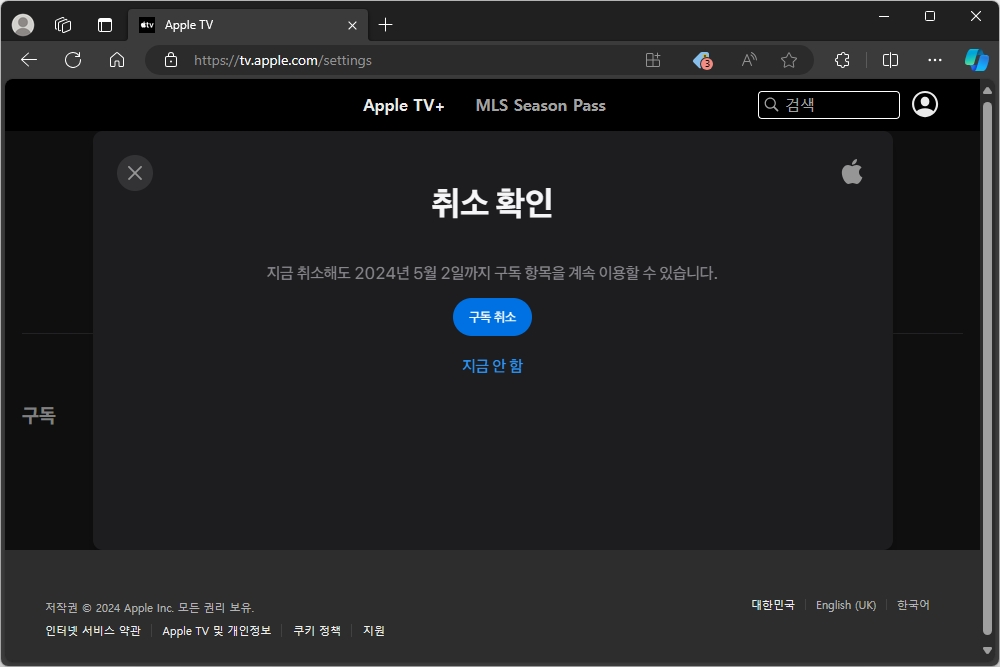
Task: Maximize the browser window
Action: pos(929,17)
